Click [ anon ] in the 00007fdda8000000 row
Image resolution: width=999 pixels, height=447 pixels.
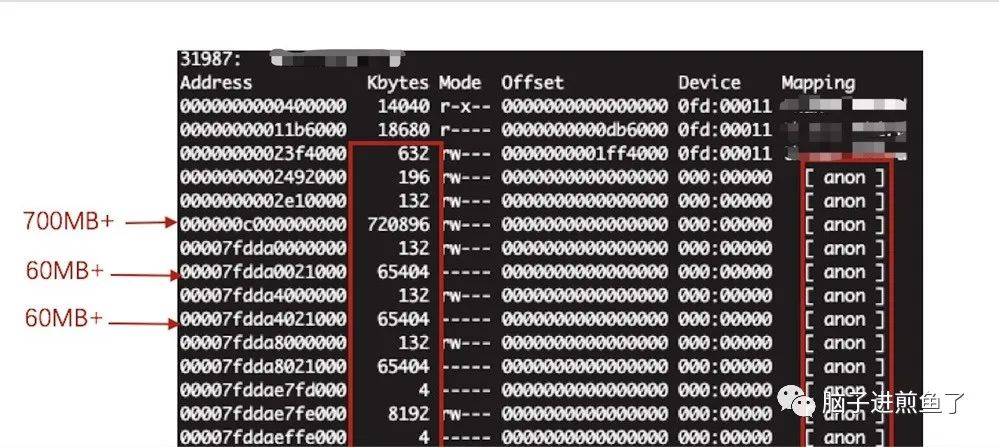click(845, 343)
